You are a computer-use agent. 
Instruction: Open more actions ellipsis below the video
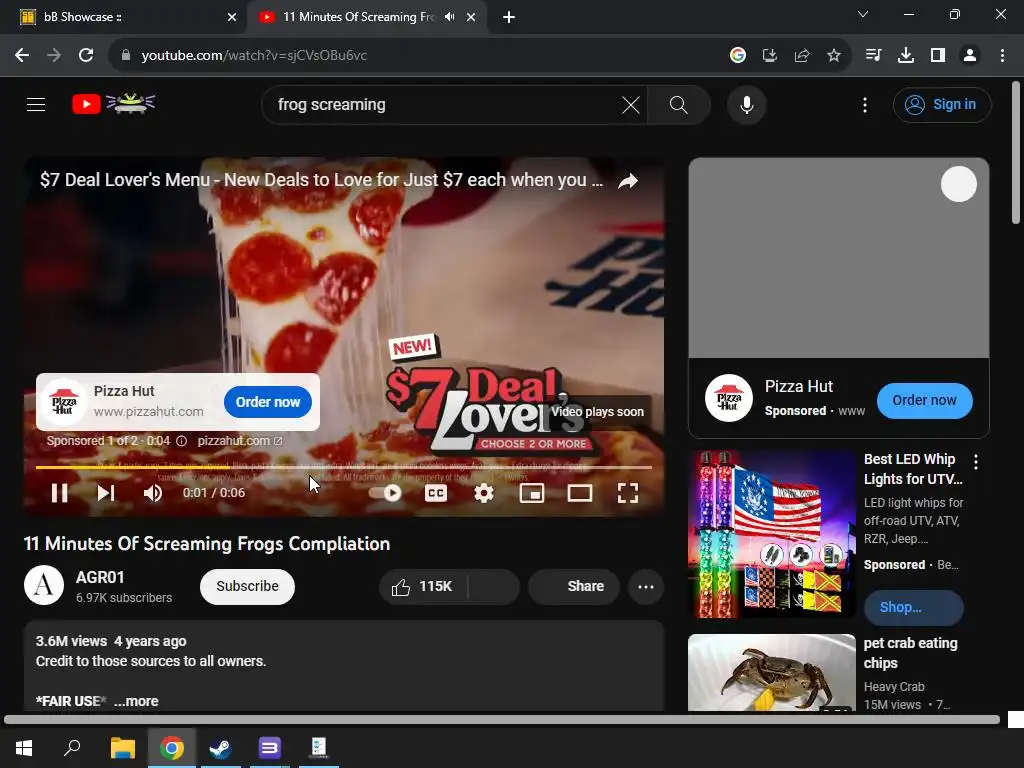click(x=646, y=586)
